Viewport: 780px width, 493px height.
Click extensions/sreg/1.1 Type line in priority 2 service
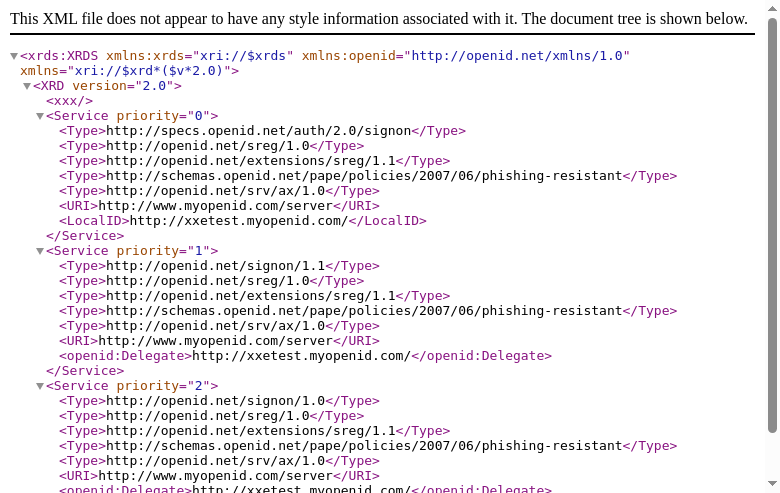pyautogui.click(x=254, y=431)
